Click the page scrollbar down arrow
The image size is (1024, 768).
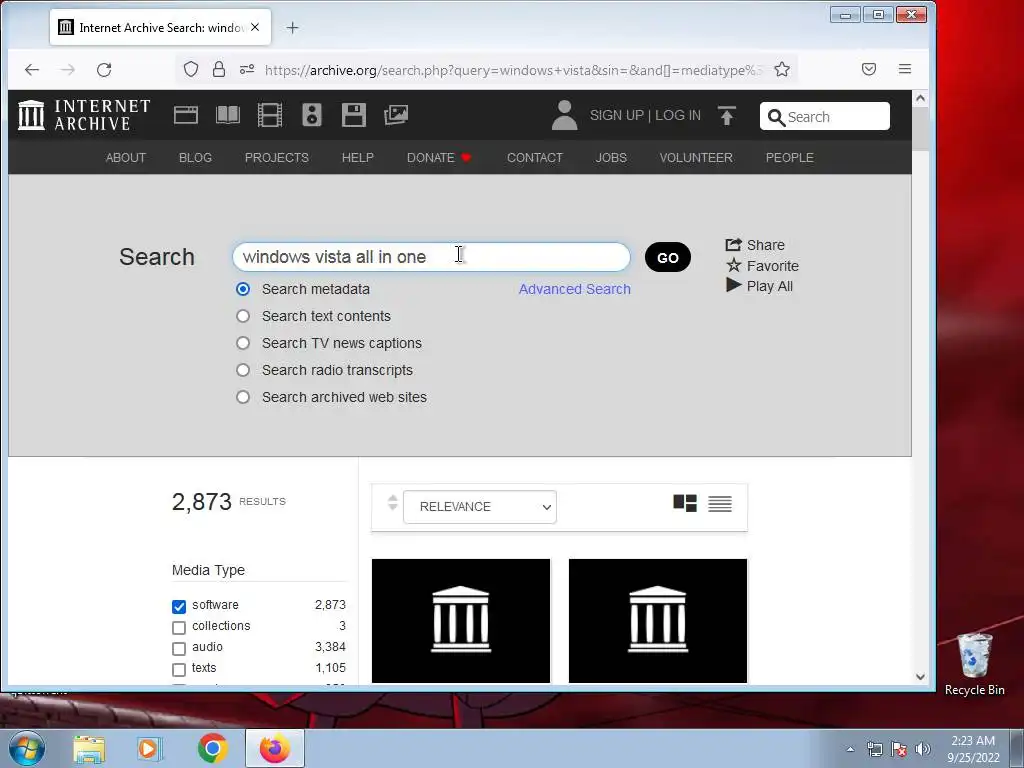click(x=920, y=677)
